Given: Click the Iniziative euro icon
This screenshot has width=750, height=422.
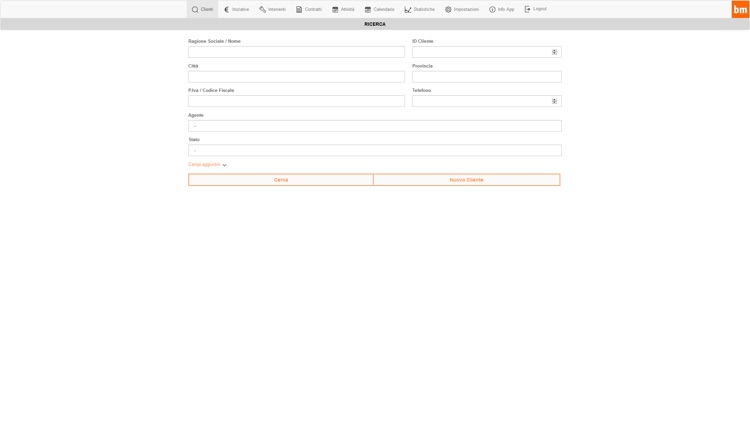Looking at the screenshot, I should tap(227, 10).
